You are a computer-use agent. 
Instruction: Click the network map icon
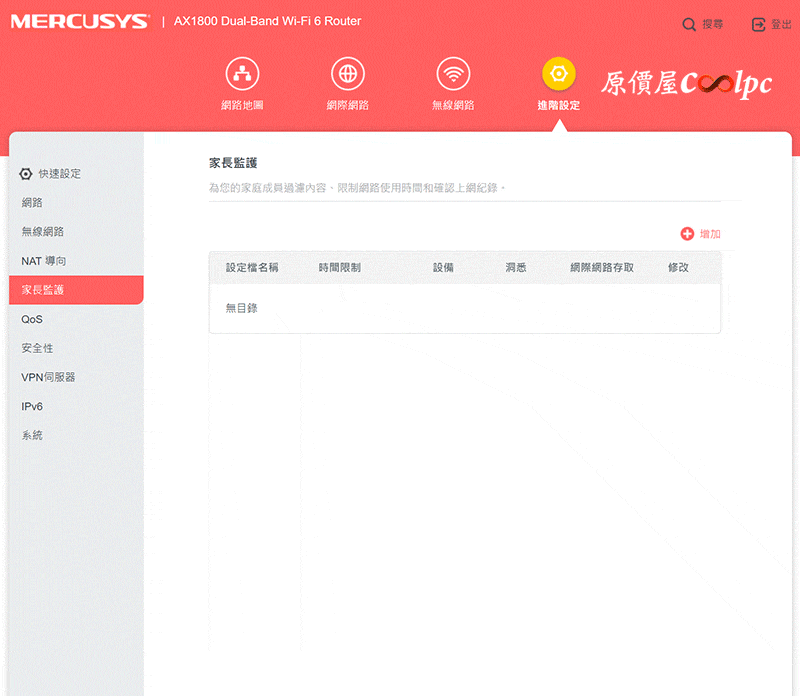[x=242, y=74]
